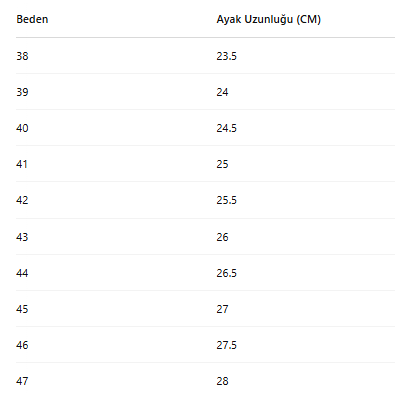Select size 41 cell
This screenshot has height=393, width=395.
[x=22, y=164]
